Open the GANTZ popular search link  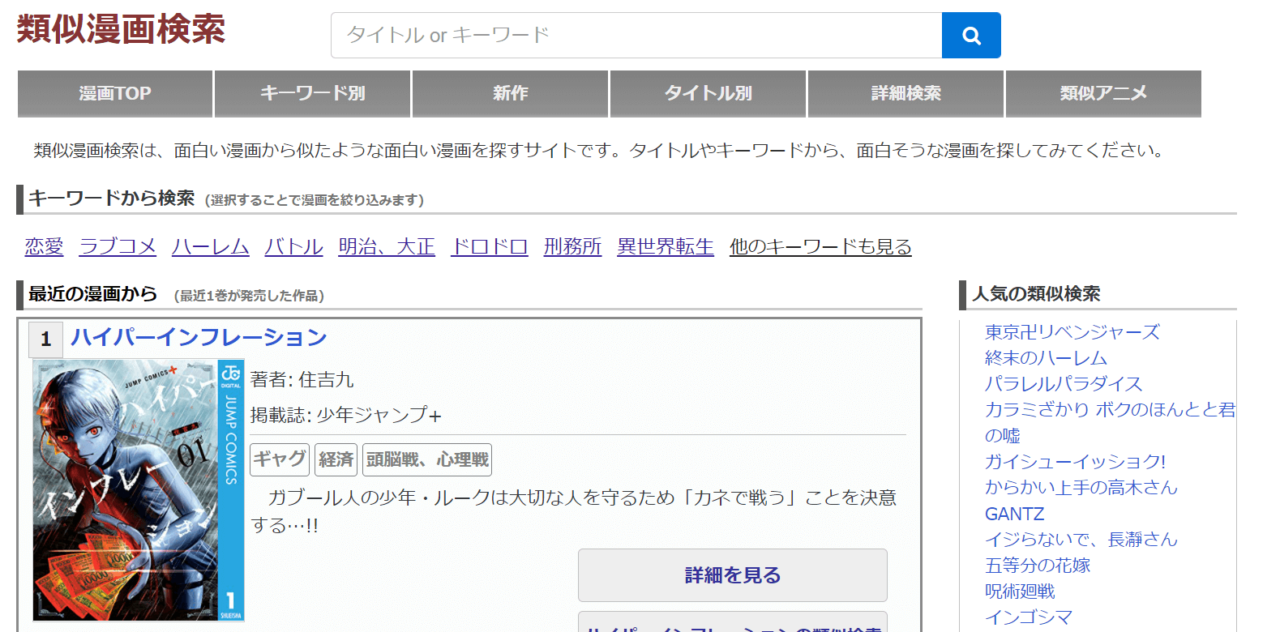tap(1014, 514)
